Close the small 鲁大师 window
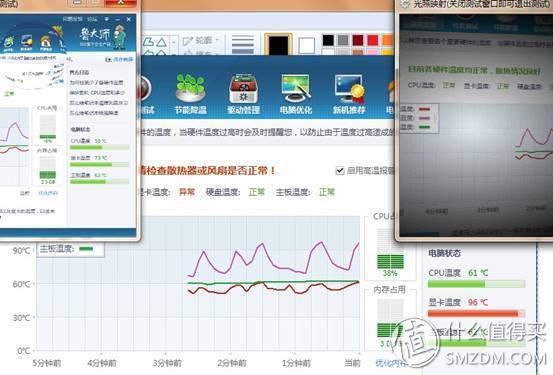Screen dimensions: 553x375 coord(129,19)
